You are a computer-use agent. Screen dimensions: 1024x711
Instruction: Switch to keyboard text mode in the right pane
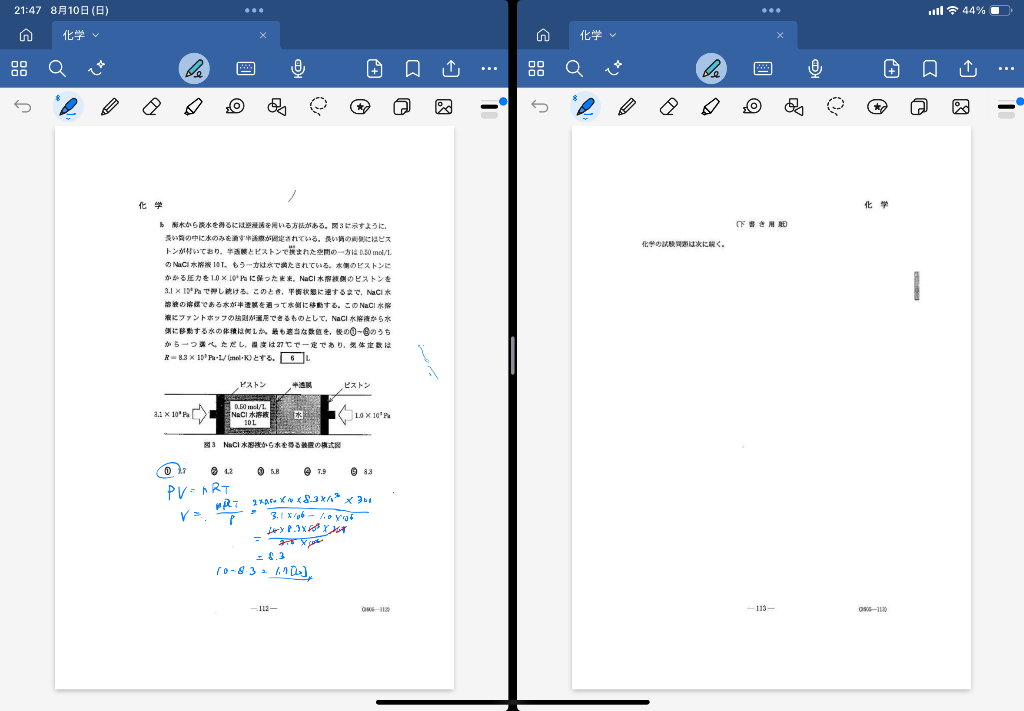pos(763,68)
